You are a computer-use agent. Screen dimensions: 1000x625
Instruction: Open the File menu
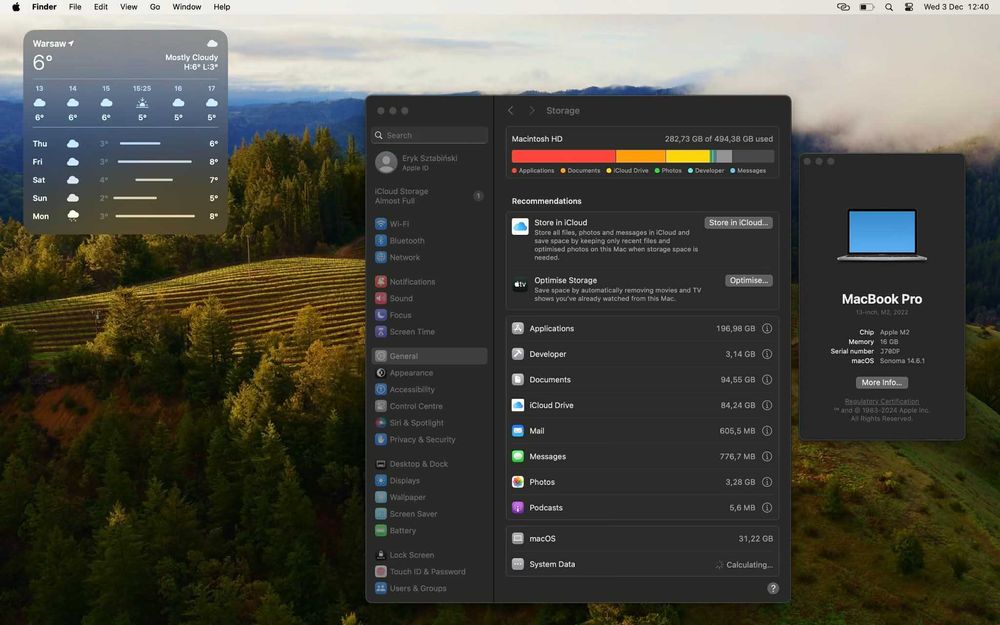75,7
